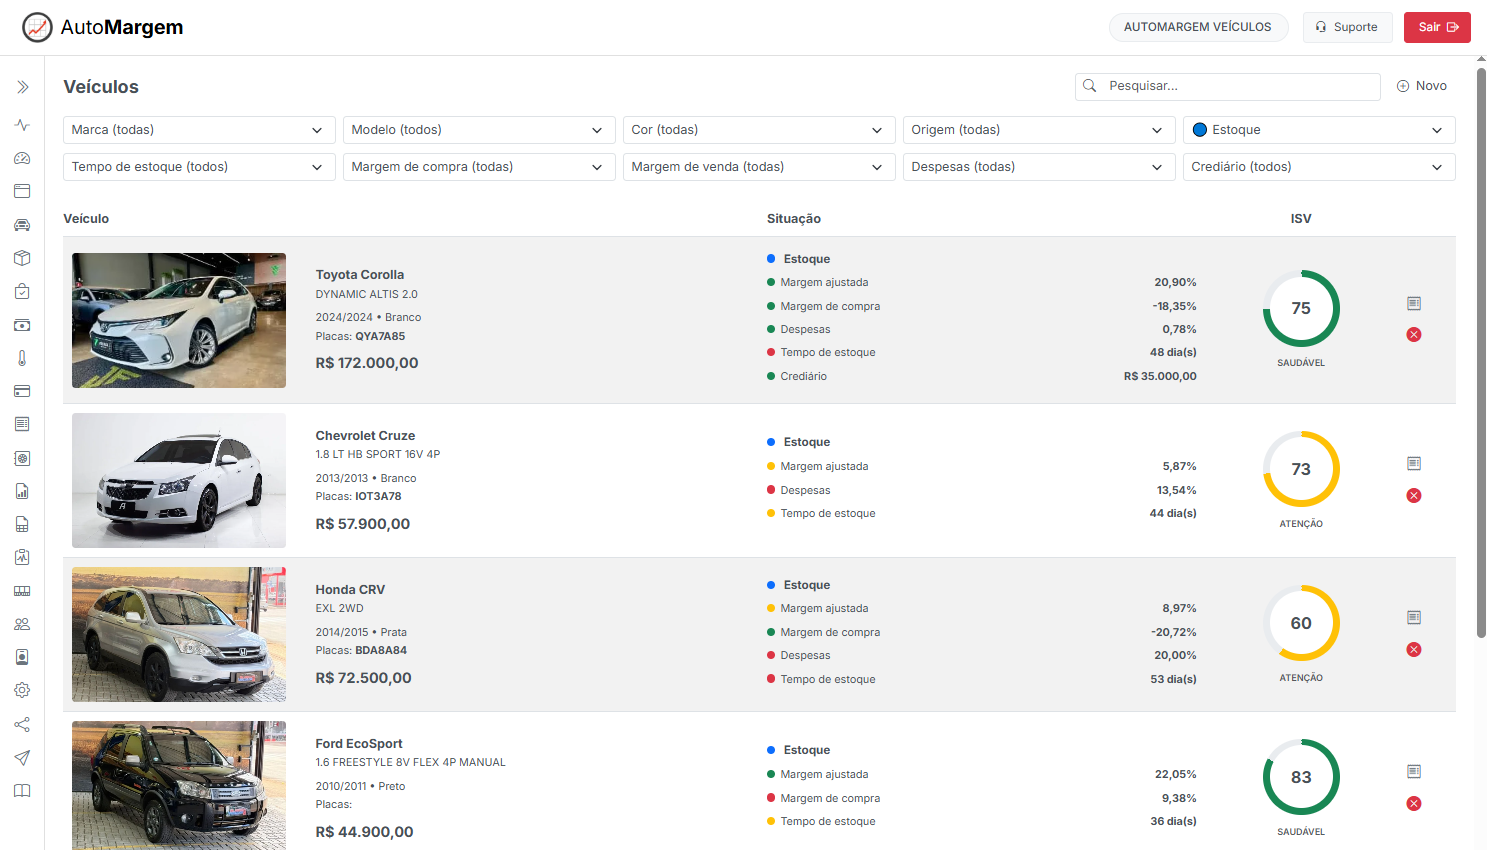Click the Suporte button
The image size is (1487, 850).
[x=1347, y=27]
